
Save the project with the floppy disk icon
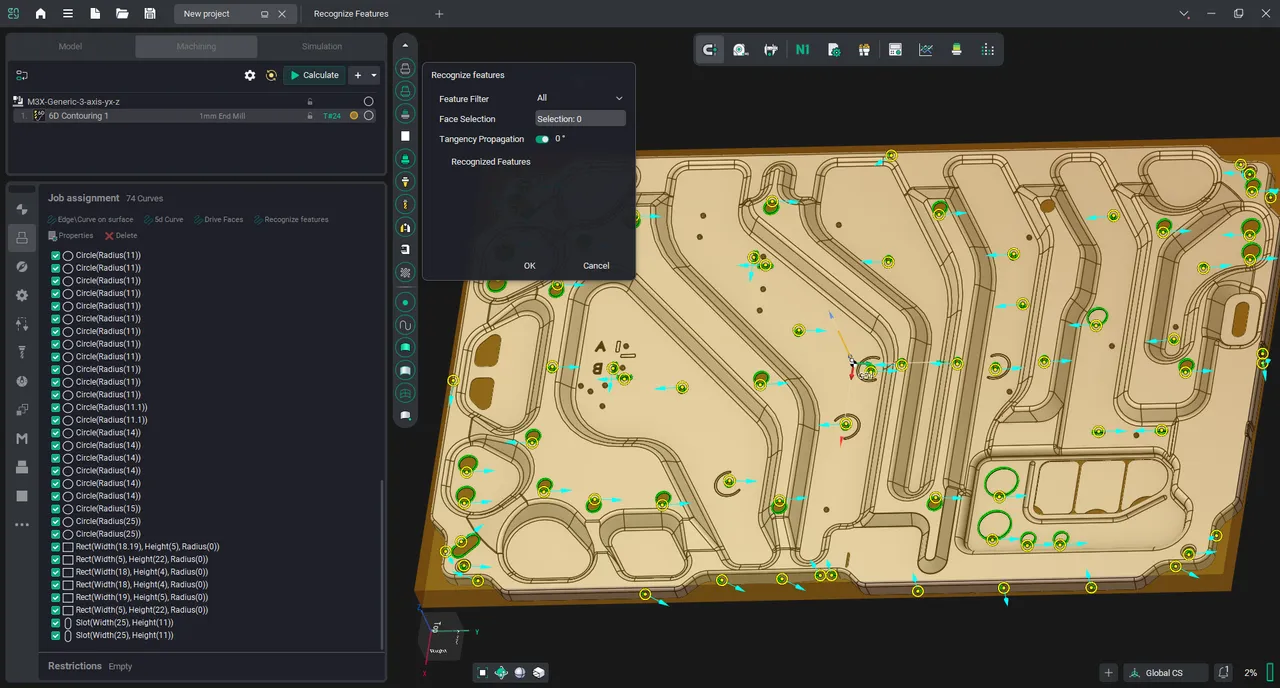tap(149, 14)
